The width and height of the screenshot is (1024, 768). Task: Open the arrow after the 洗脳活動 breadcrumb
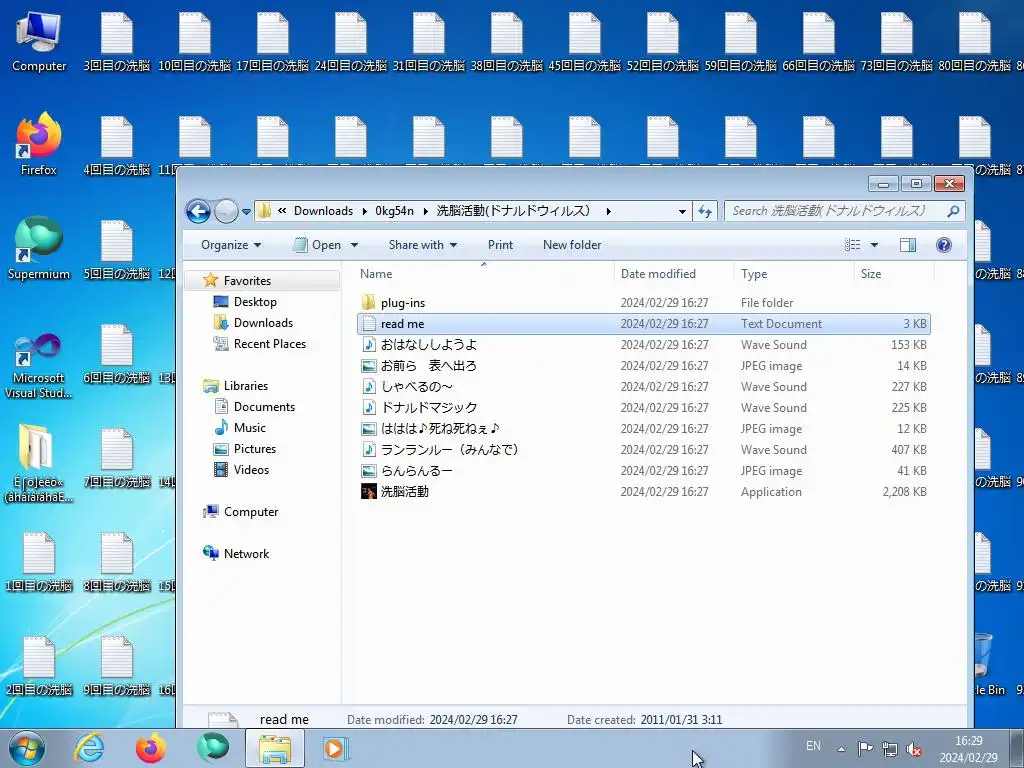pyautogui.click(x=608, y=211)
